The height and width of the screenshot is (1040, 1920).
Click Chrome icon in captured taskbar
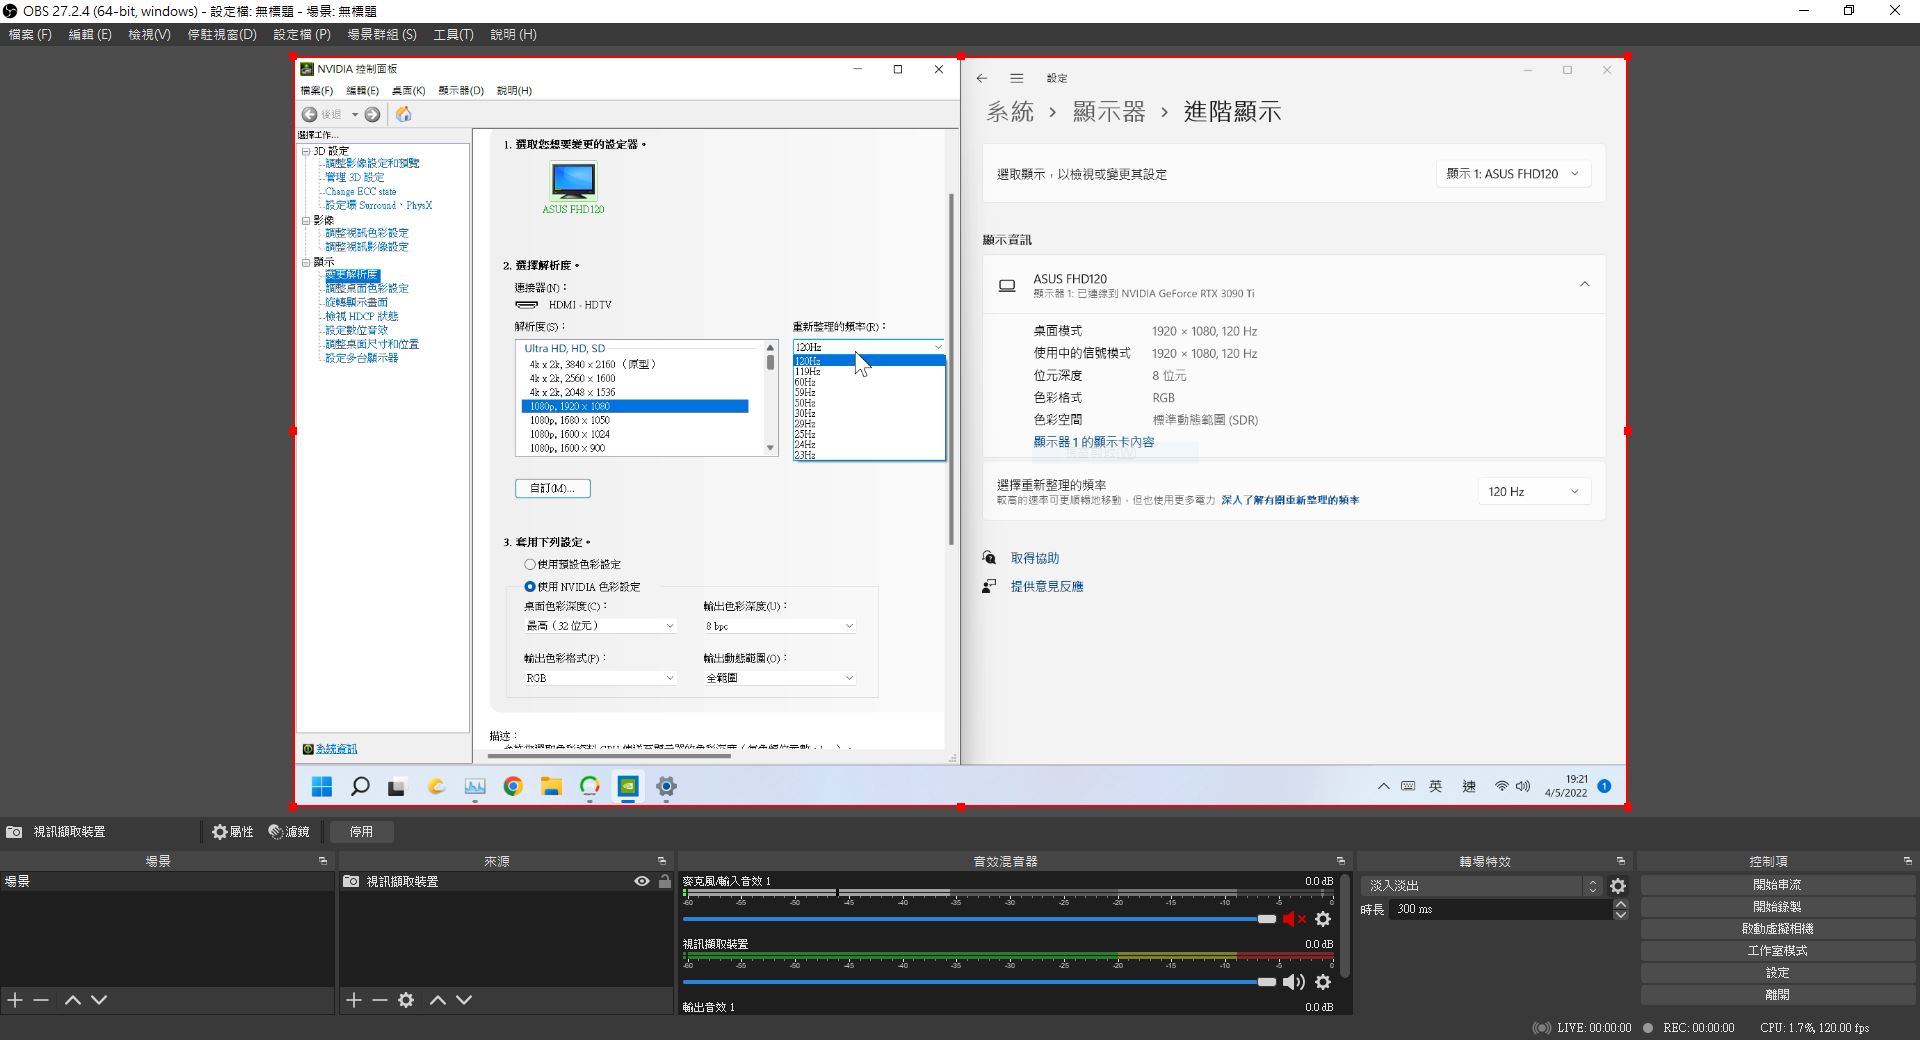pos(513,787)
